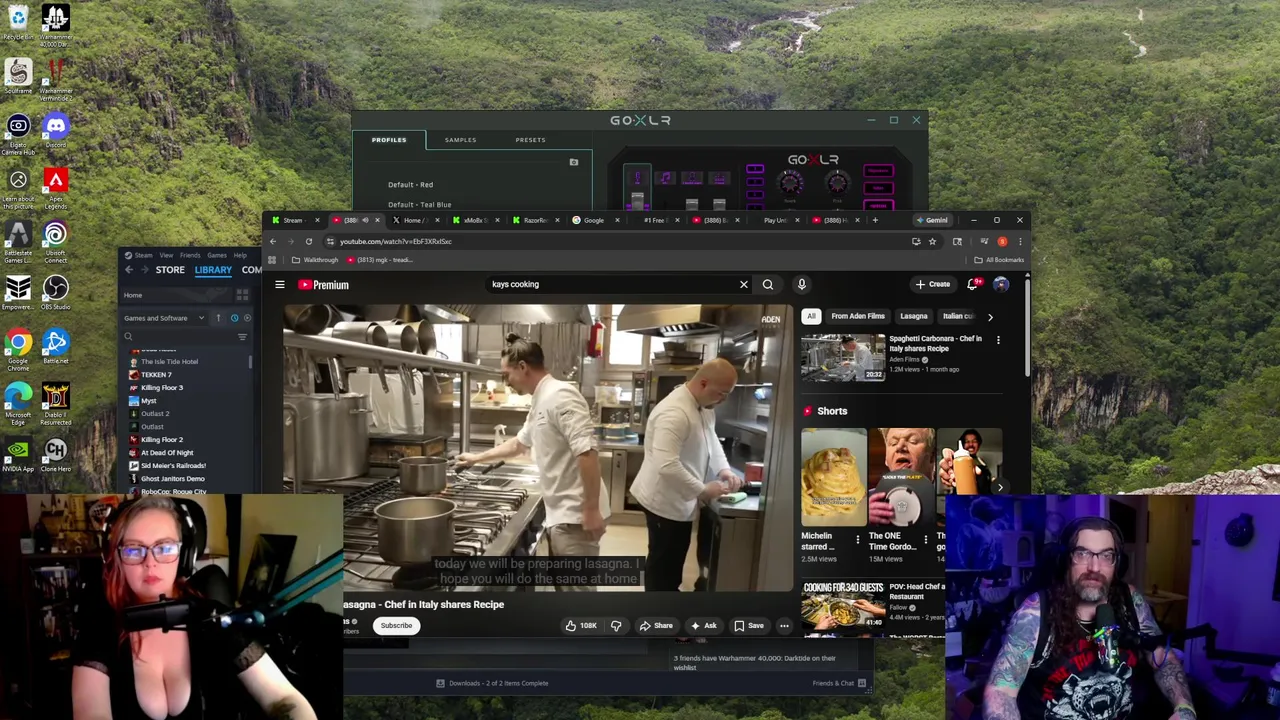The height and width of the screenshot is (720, 1280).
Task: Open the YouTube account avatar menu
Action: point(1001,285)
